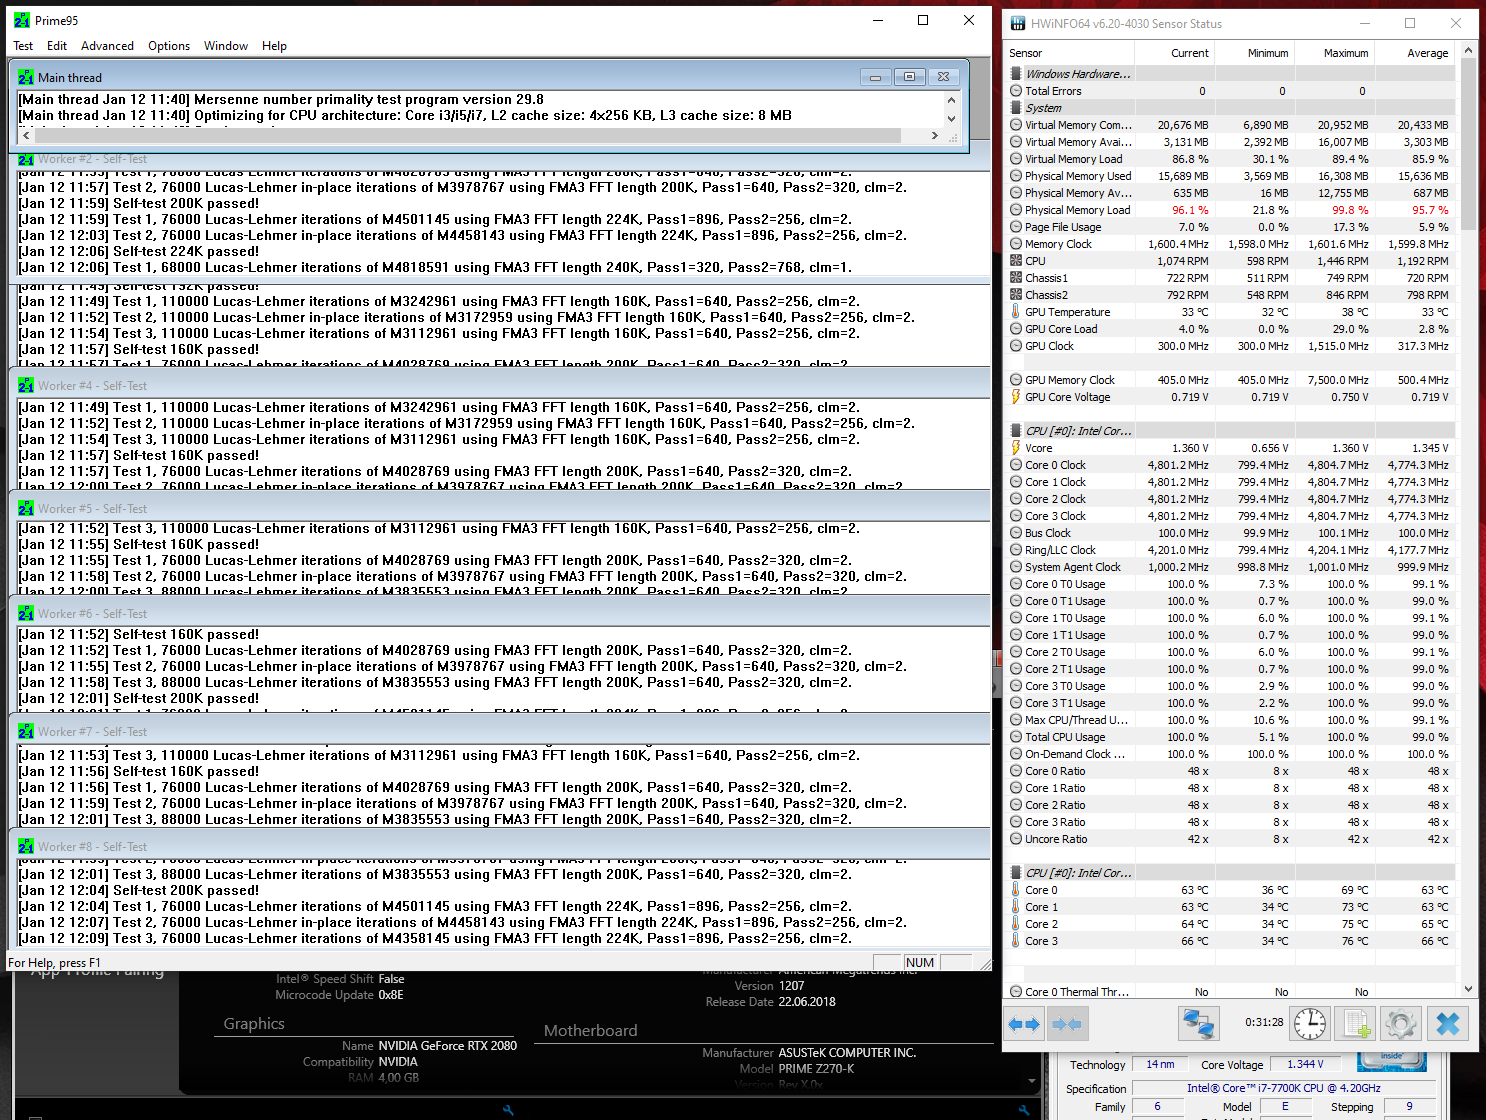Click the Worker #7 window icon
Viewport: 1486px width, 1120px height.
click(26, 731)
